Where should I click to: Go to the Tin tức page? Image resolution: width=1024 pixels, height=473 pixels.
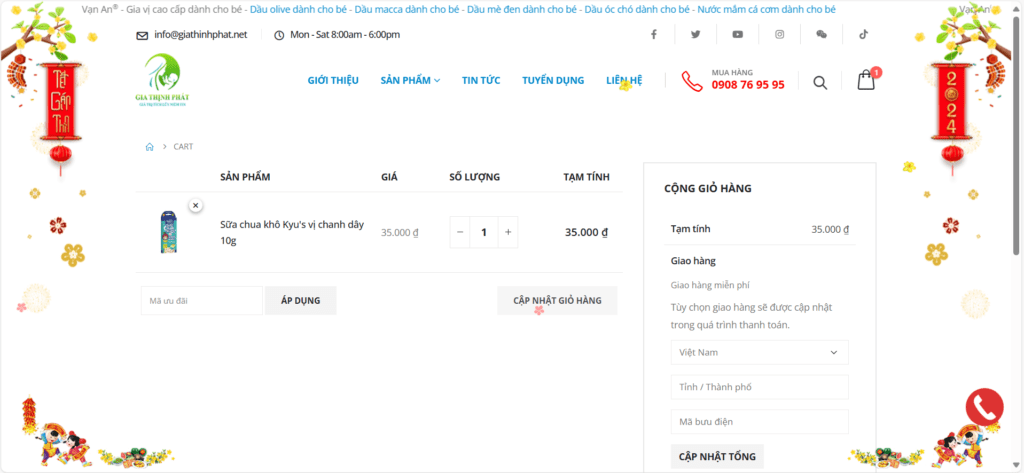[x=481, y=80]
